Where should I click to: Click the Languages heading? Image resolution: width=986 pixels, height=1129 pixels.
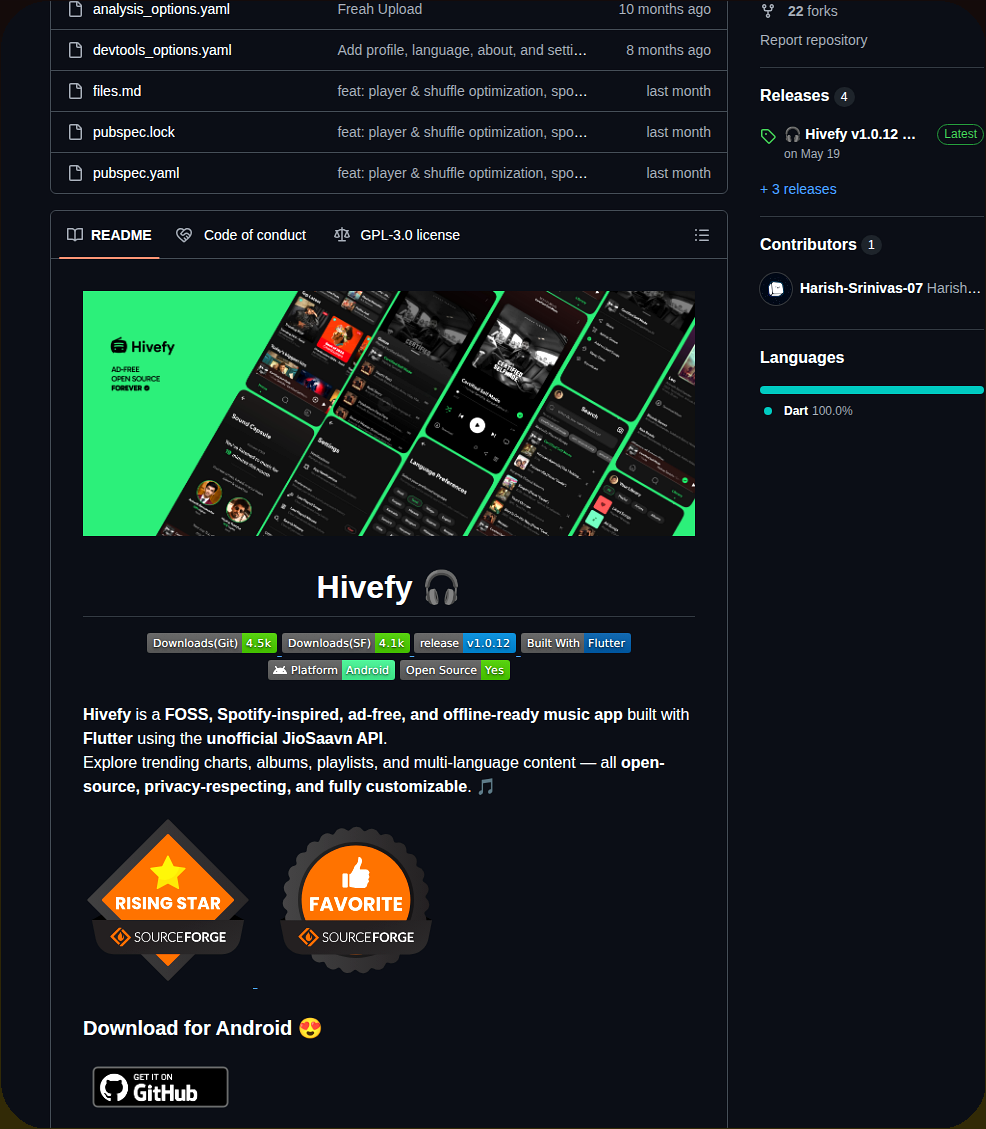click(x=802, y=357)
